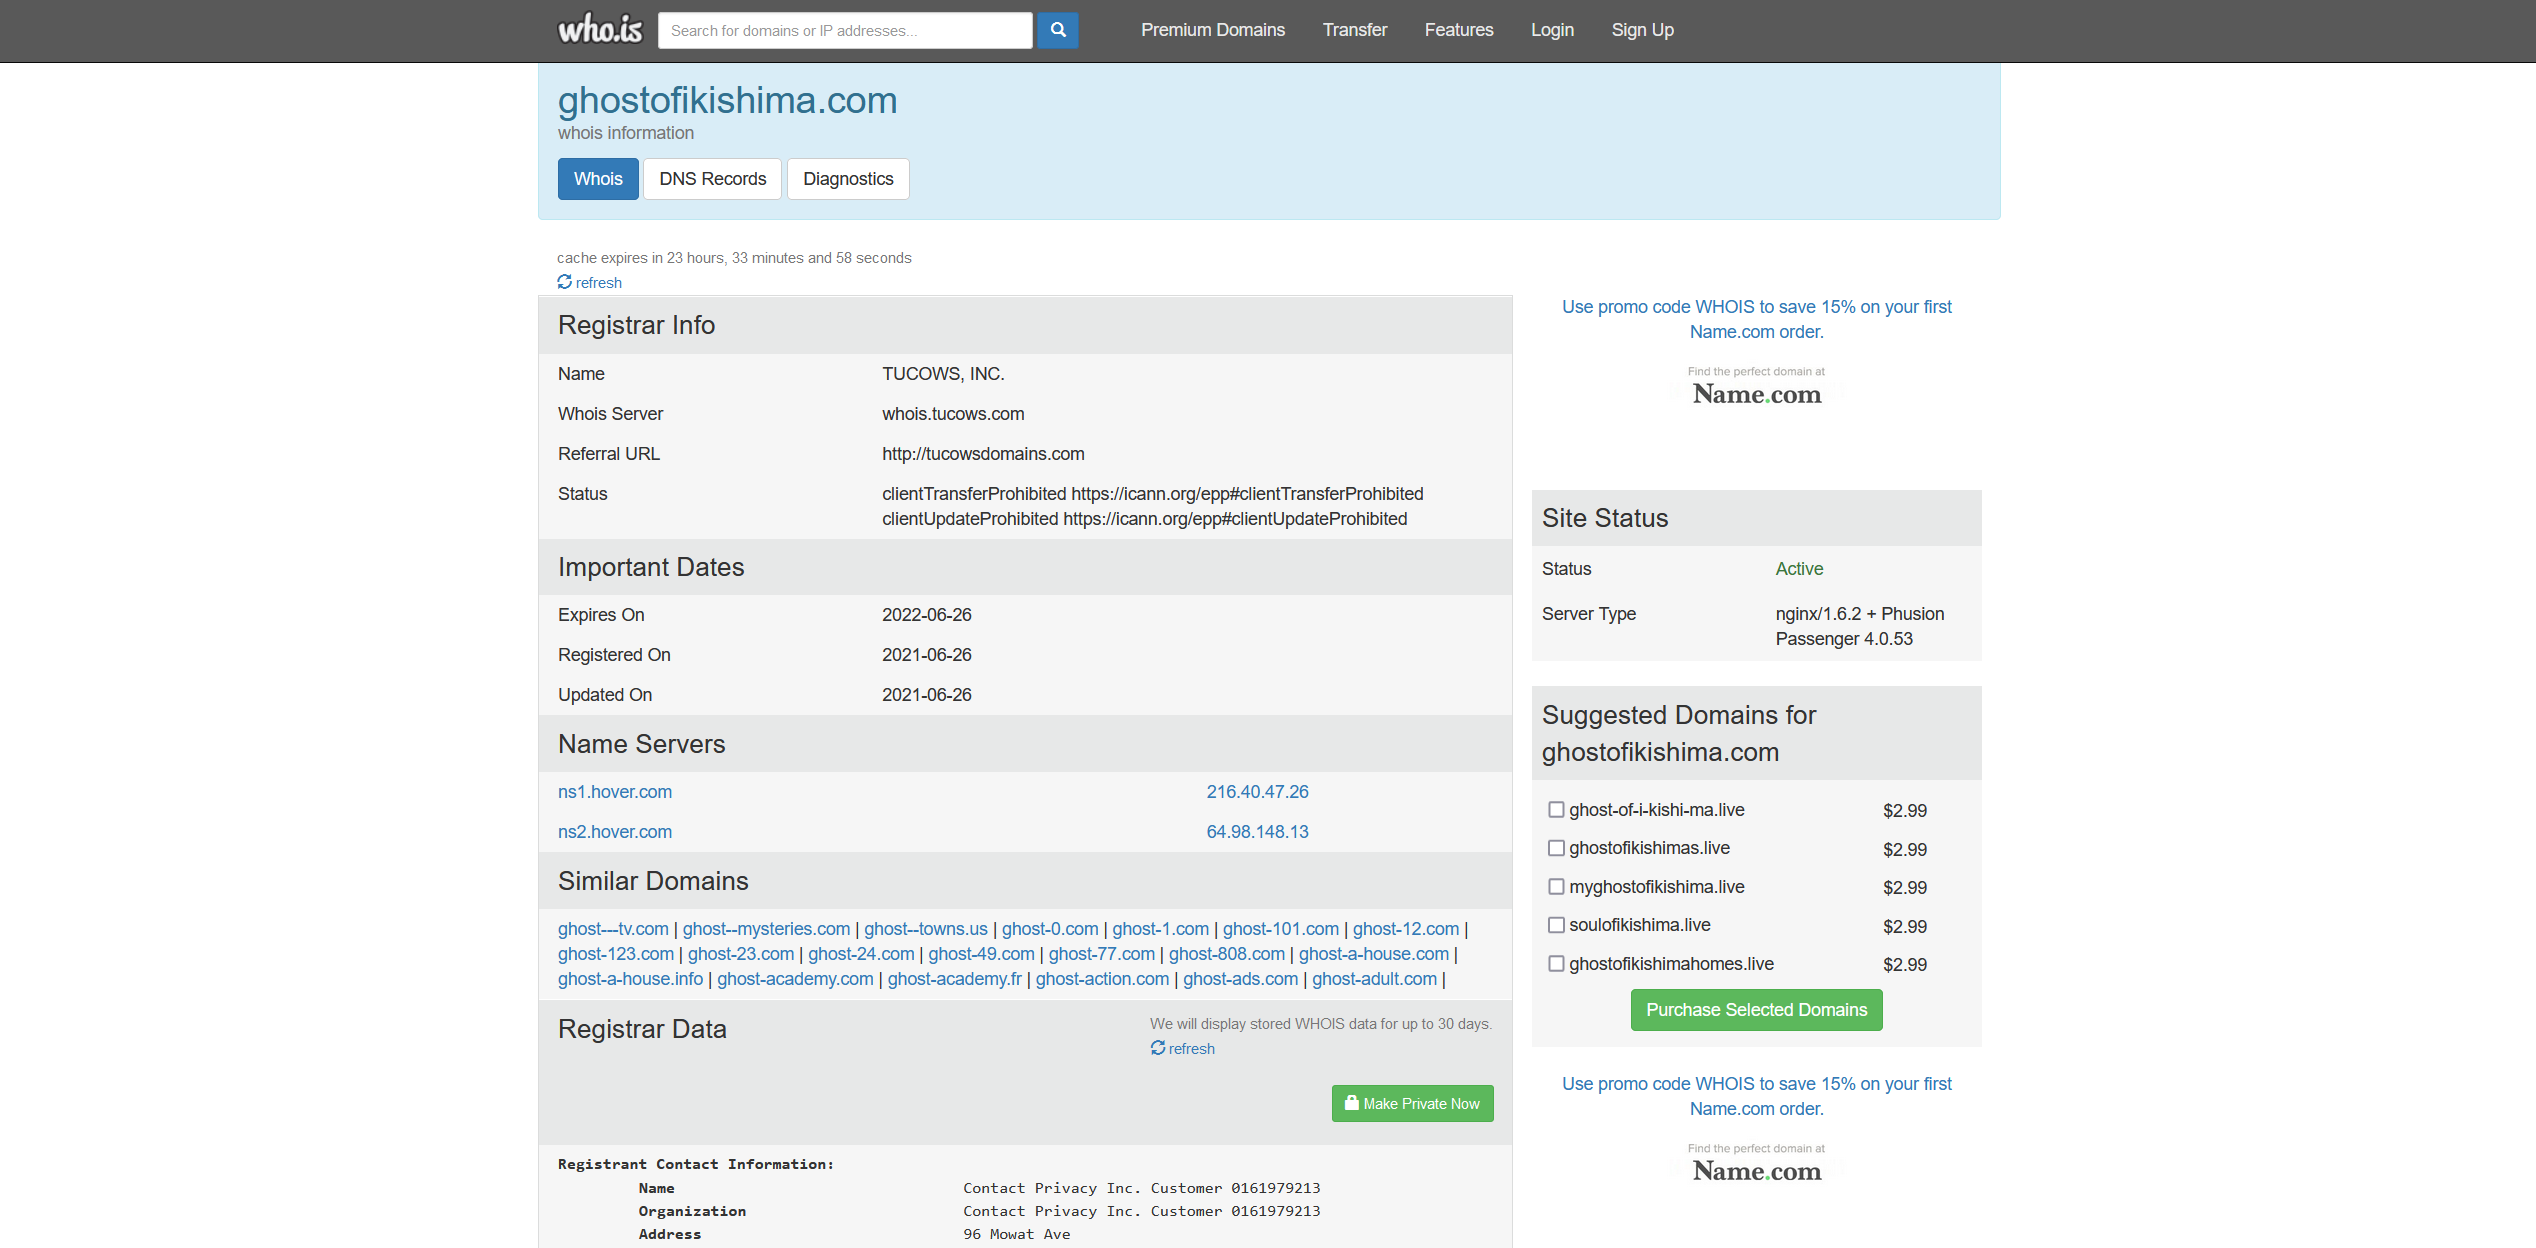Open ghost-a-house.info link

[631, 979]
